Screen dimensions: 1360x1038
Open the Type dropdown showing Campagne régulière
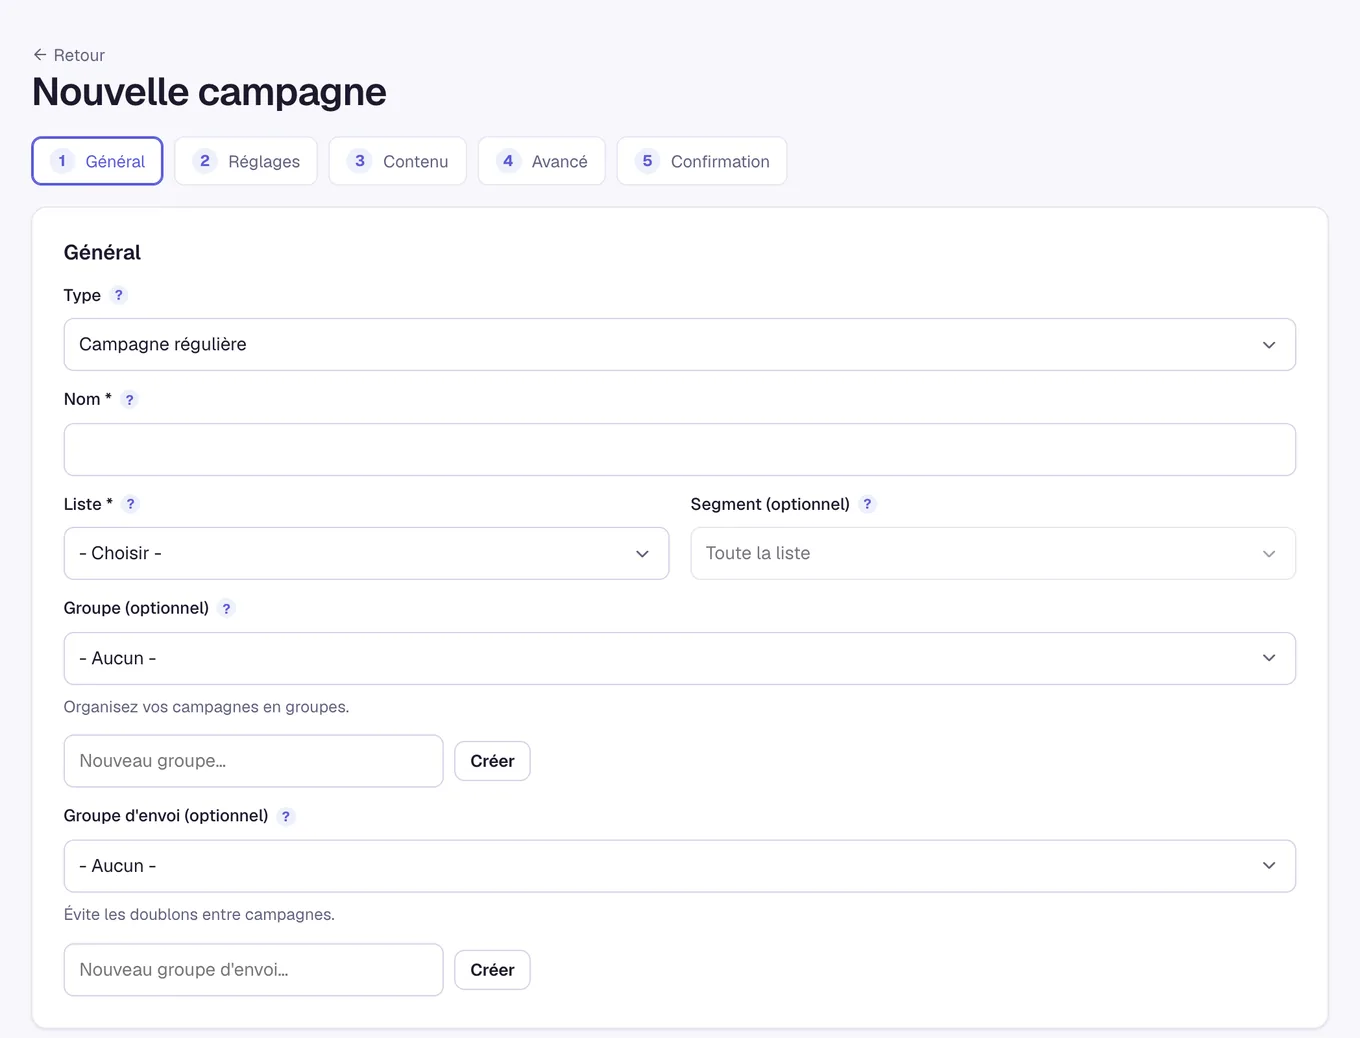(680, 344)
